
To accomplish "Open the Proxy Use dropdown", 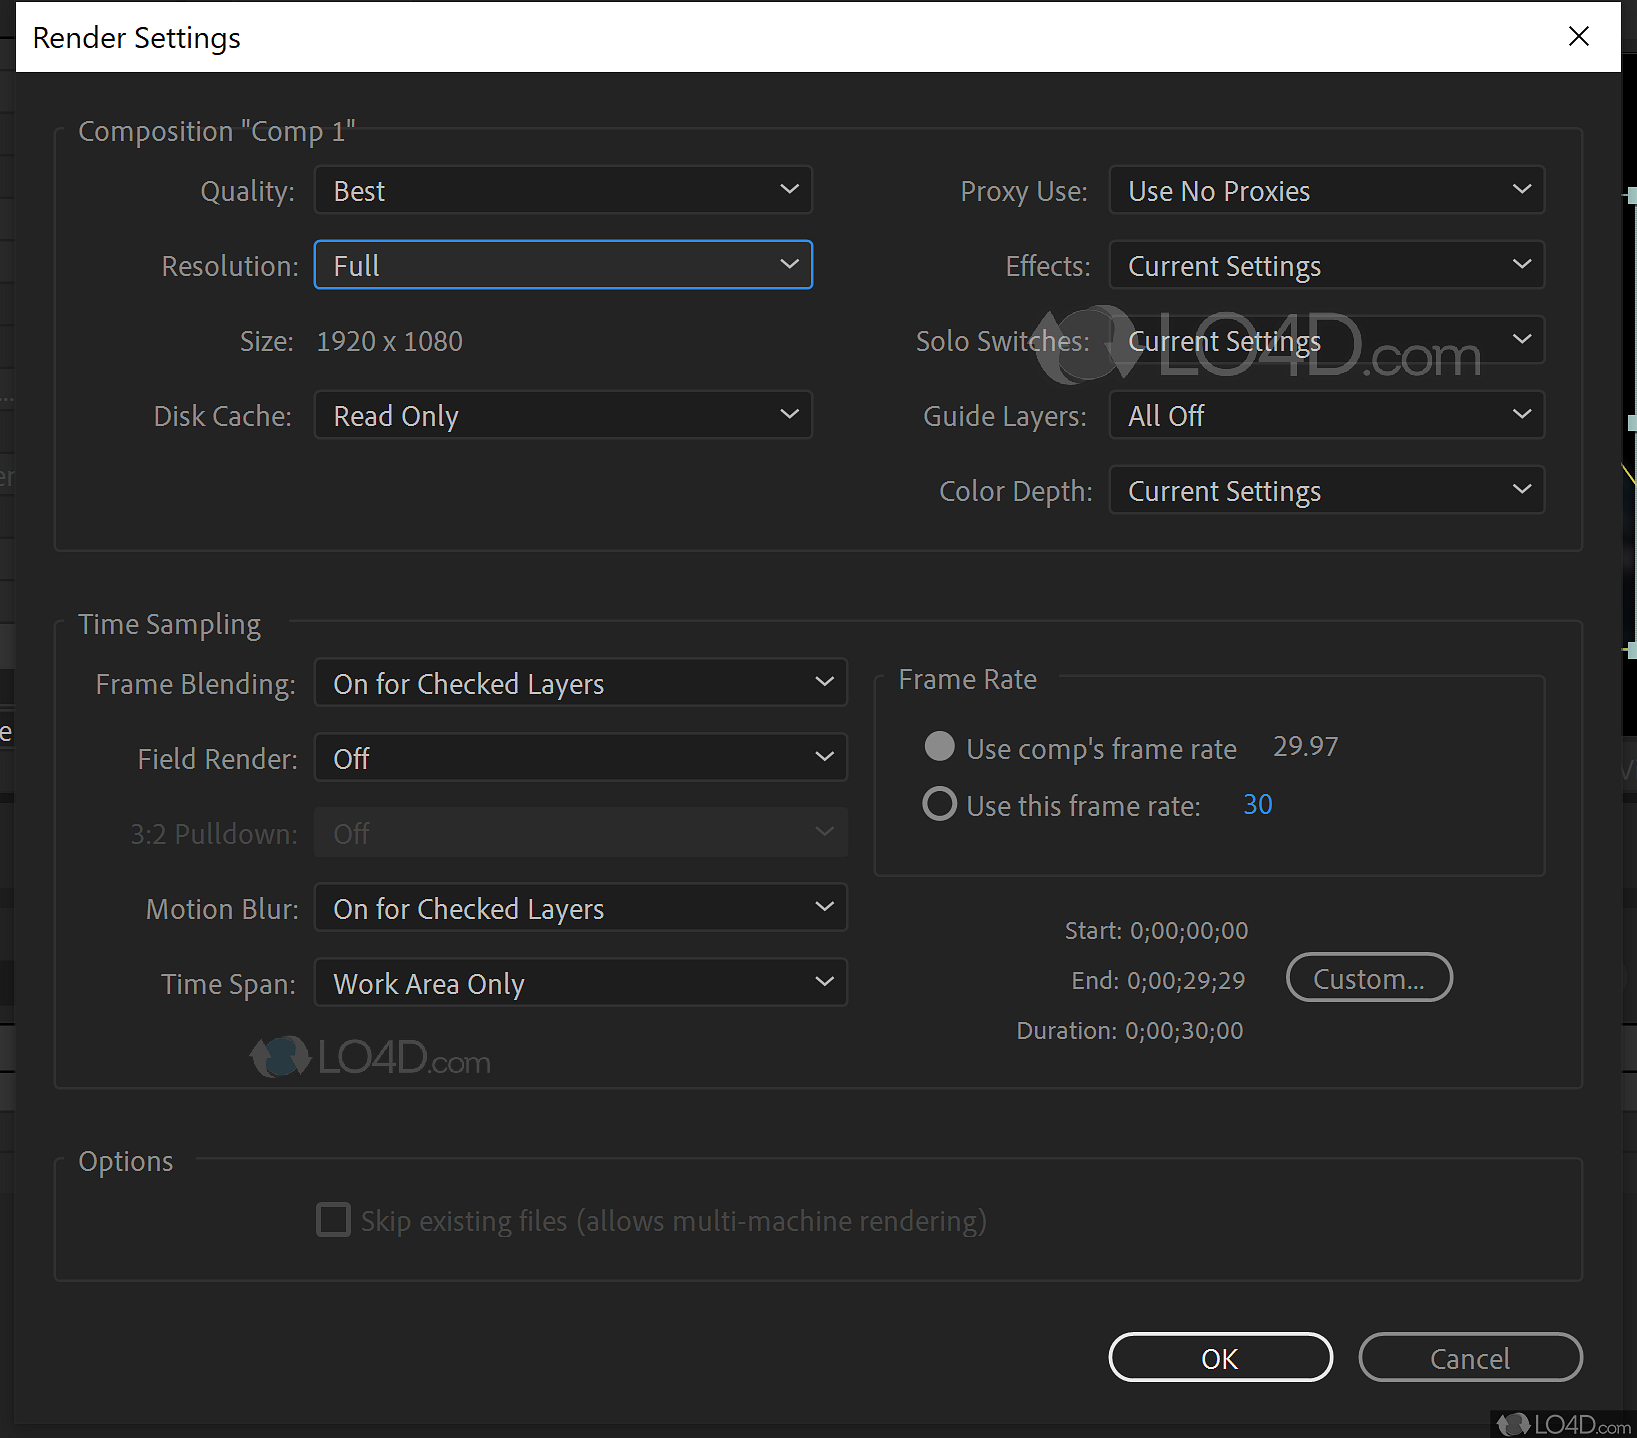I will tap(1325, 190).
